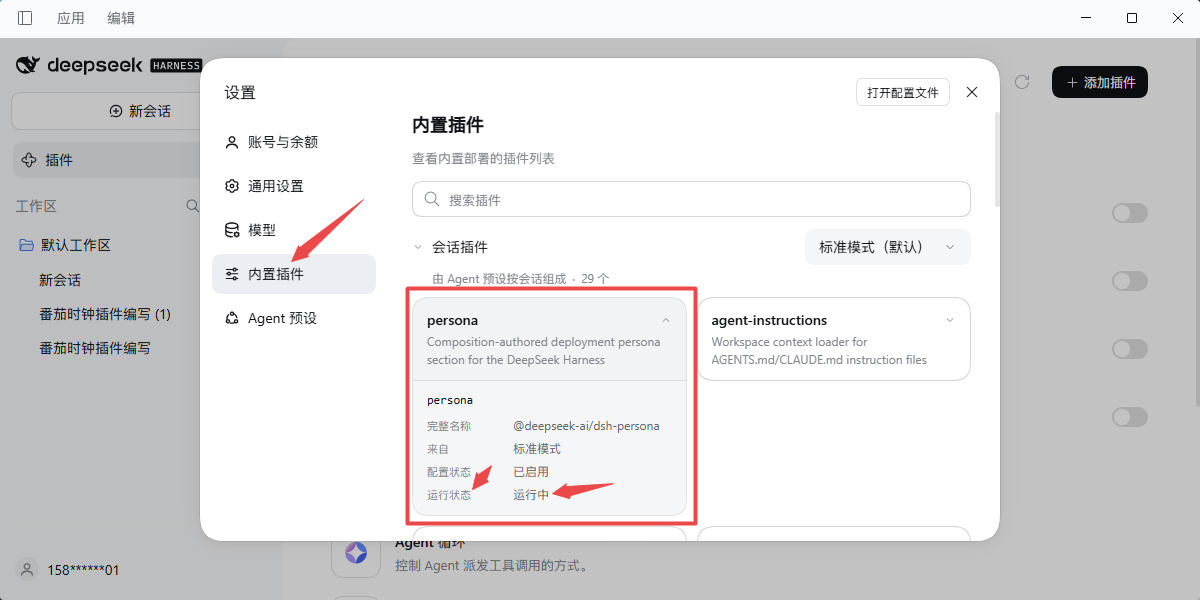Viewport: 1200px width, 600px height.
Task: Expand the agent-instructions plugin card
Action: point(950,321)
